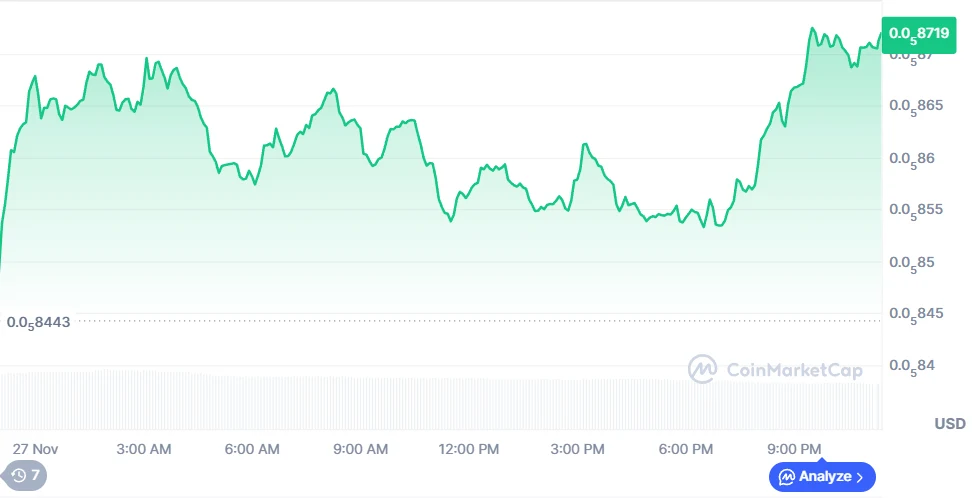The width and height of the screenshot is (979, 498).
Task: Click the 3:00 PM time label
Action: pyautogui.click(x=578, y=449)
